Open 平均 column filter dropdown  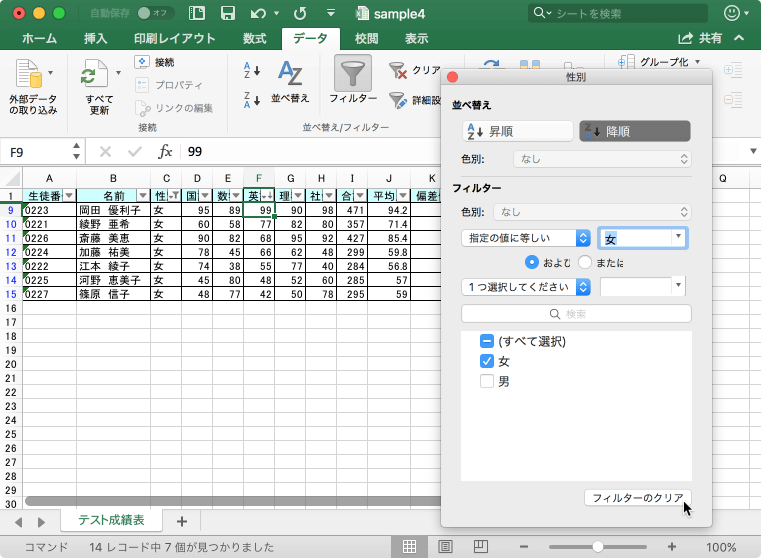[x=403, y=196]
